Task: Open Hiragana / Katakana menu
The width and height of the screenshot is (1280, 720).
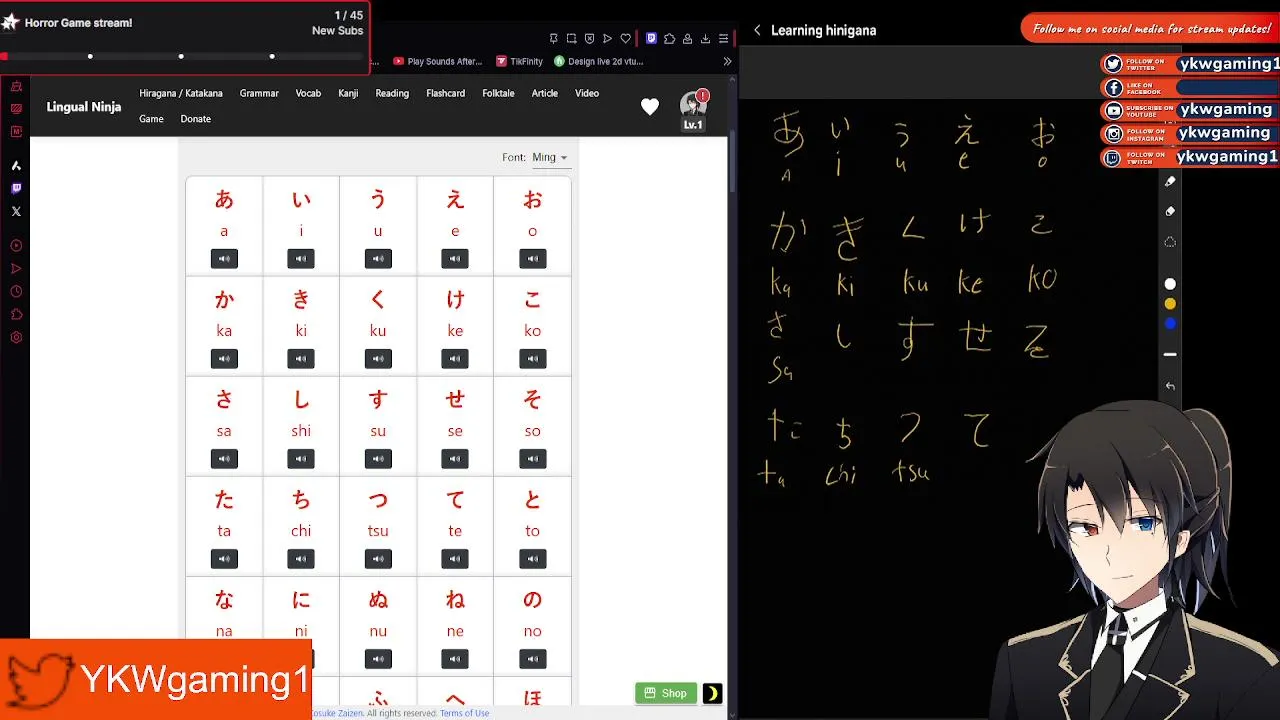Action: pyautogui.click(x=181, y=93)
